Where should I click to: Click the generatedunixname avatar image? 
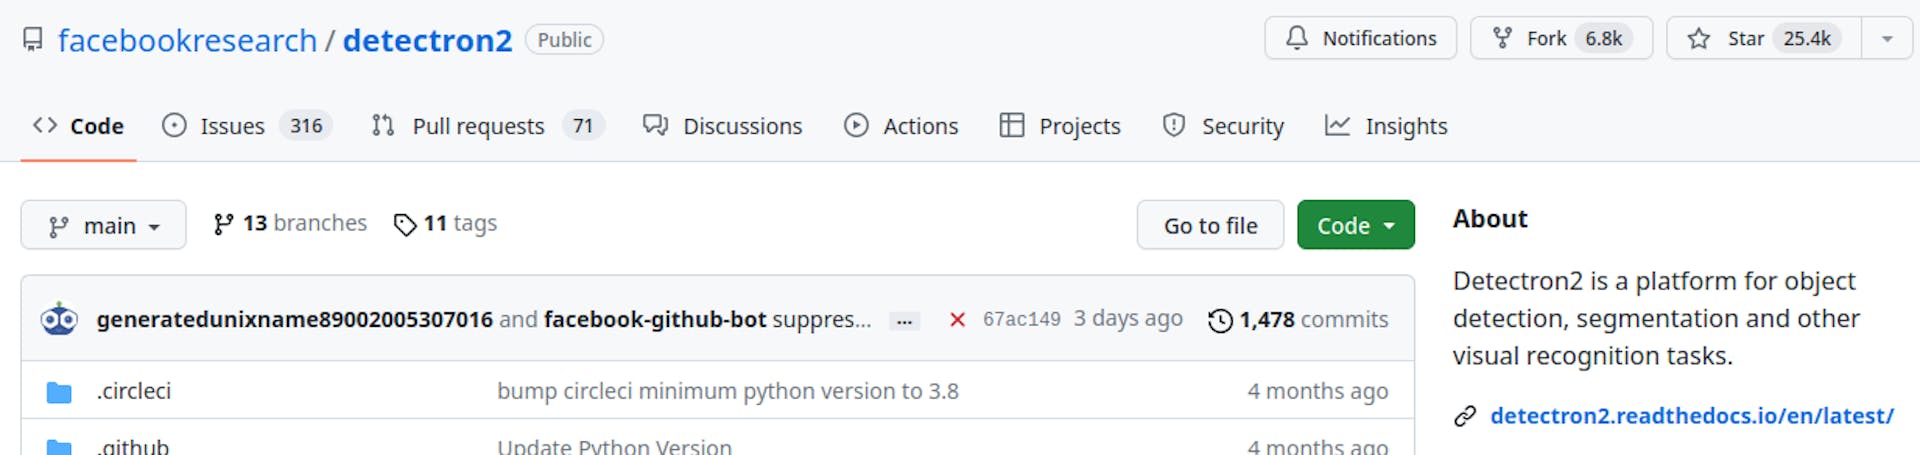click(59, 319)
